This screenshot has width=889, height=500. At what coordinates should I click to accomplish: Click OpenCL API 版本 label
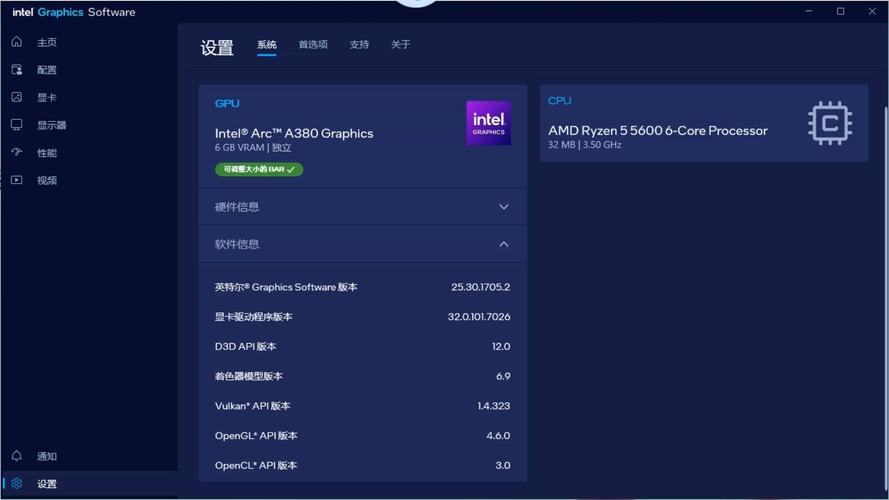click(256, 465)
